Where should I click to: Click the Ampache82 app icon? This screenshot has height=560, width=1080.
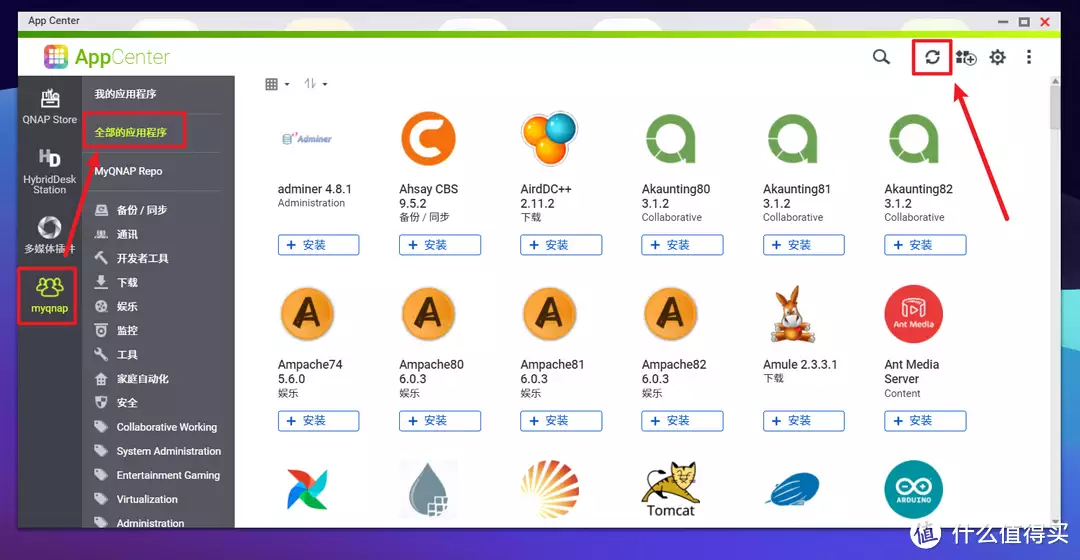pos(670,314)
